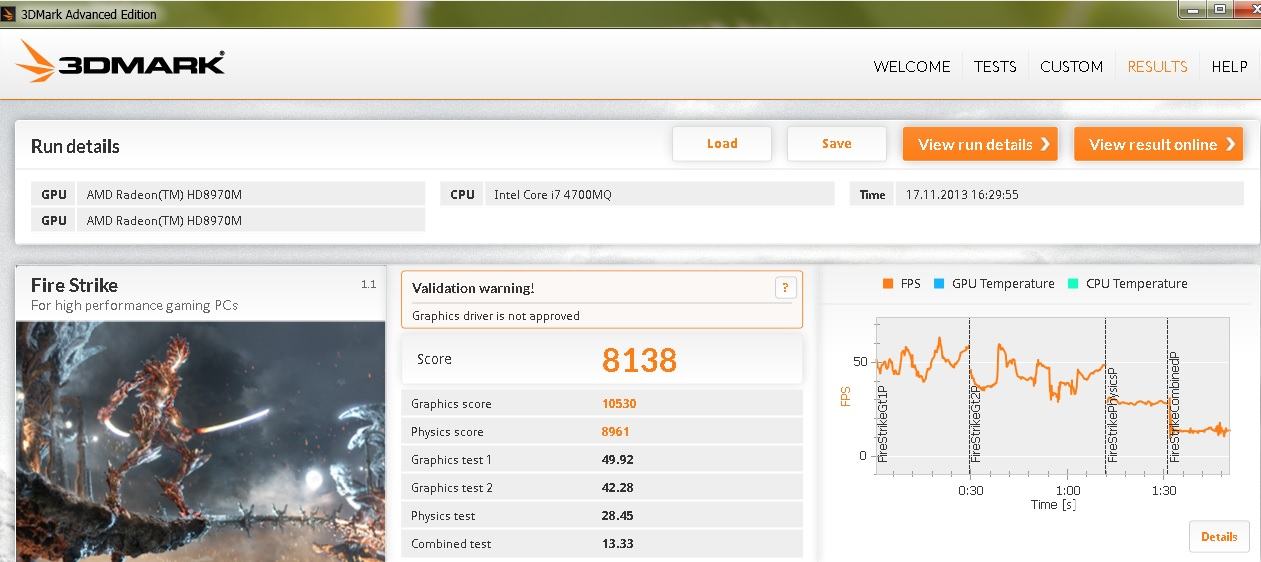Viewport: 1261px width, 562px height.
Task: Click the first AMD Radeon HD8970M entry
Action: click(251, 194)
